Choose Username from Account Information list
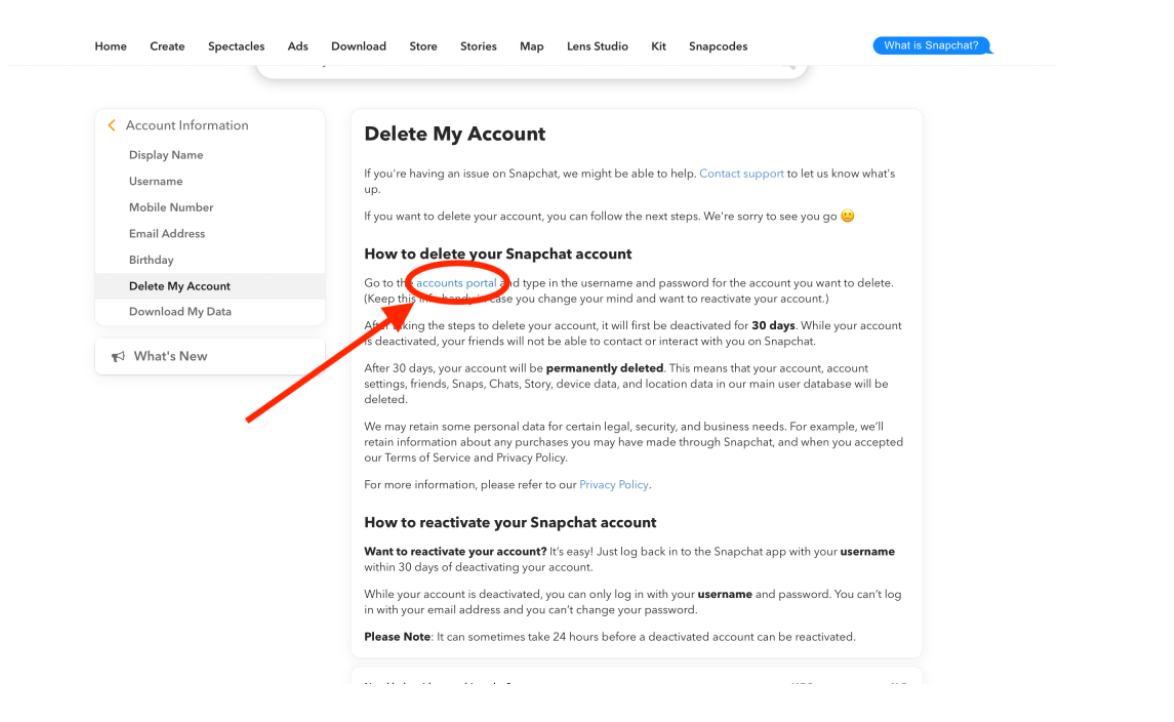1174x722 pixels. 156,181
